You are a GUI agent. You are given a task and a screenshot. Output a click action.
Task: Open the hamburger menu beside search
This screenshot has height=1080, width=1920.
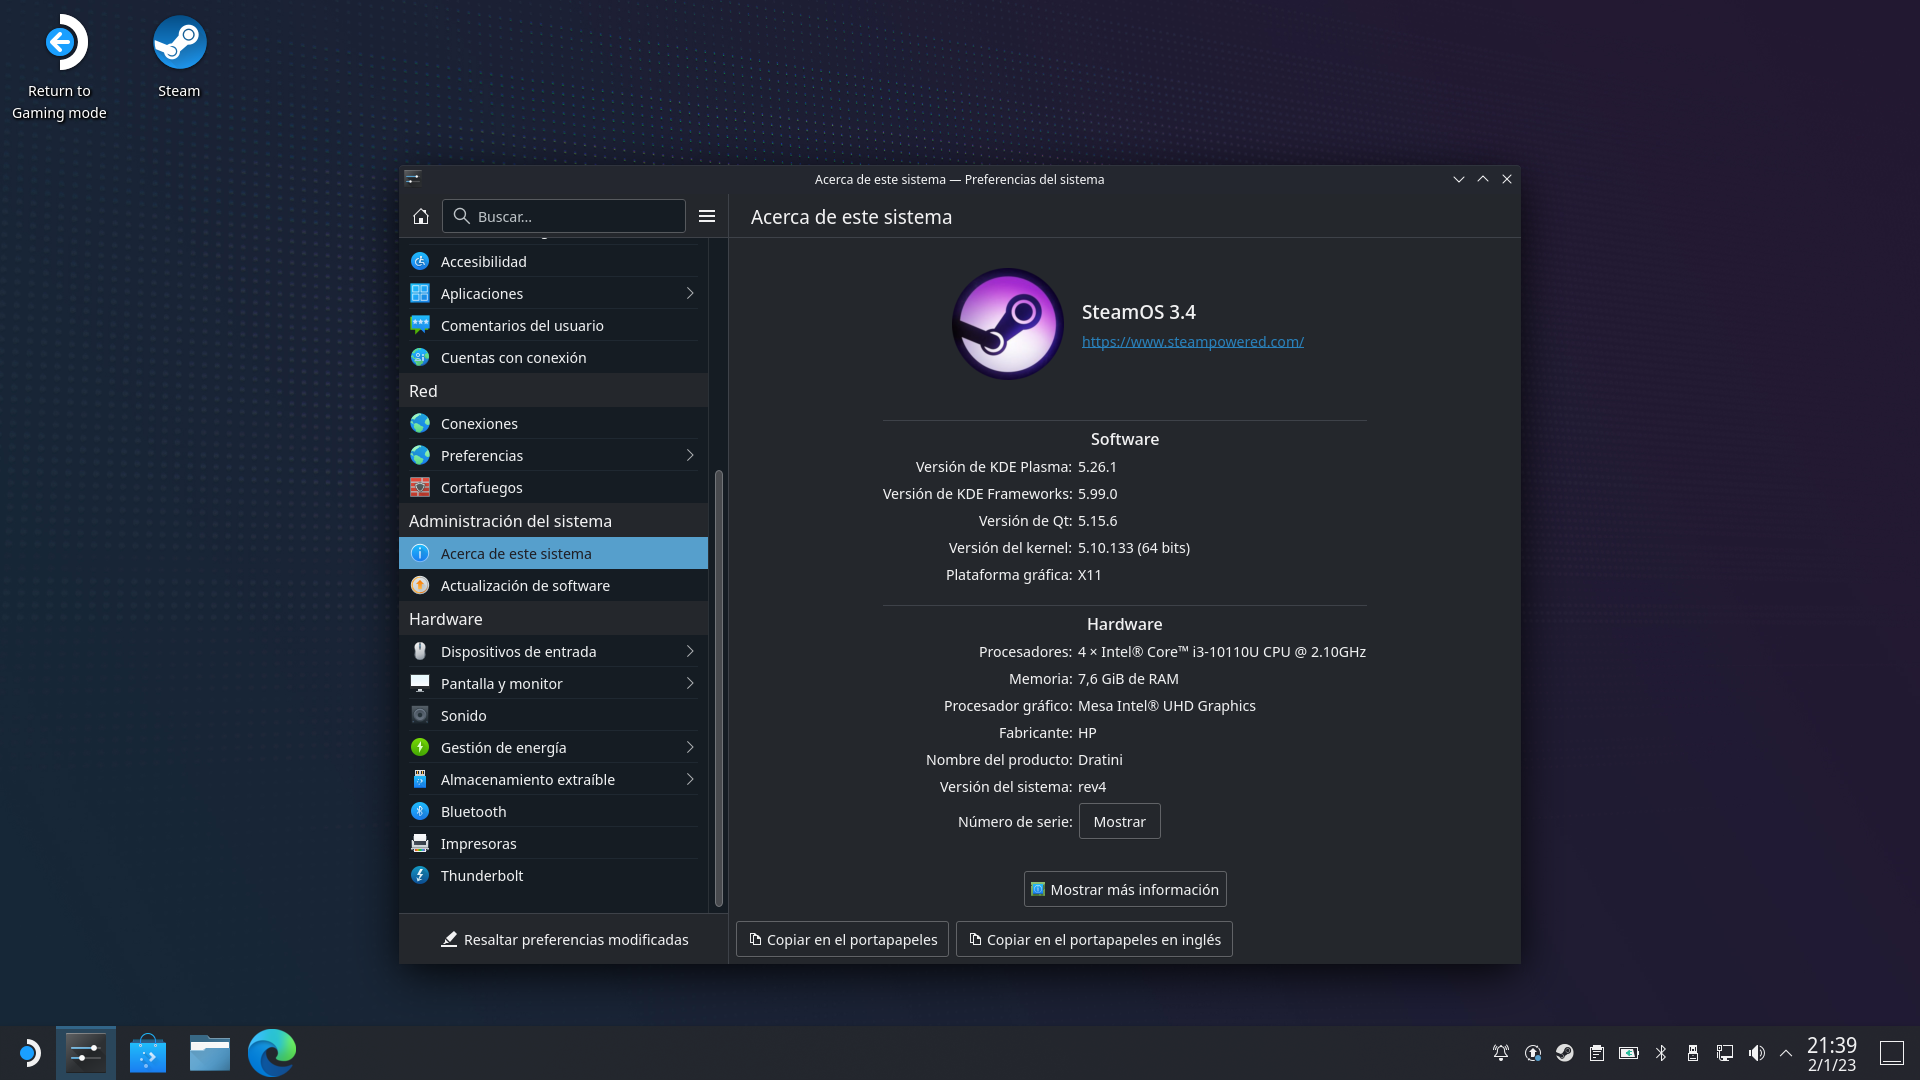click(707, 216)
